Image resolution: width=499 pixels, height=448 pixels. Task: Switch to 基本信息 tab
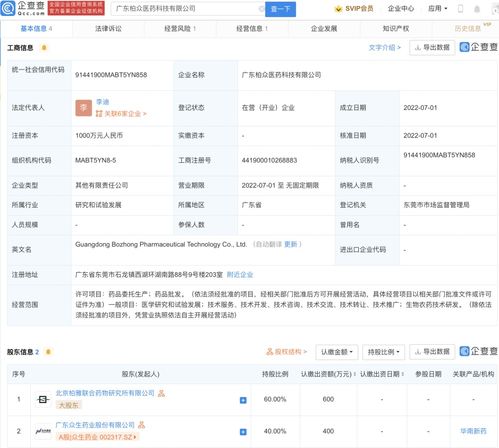[x=36, y=29]
